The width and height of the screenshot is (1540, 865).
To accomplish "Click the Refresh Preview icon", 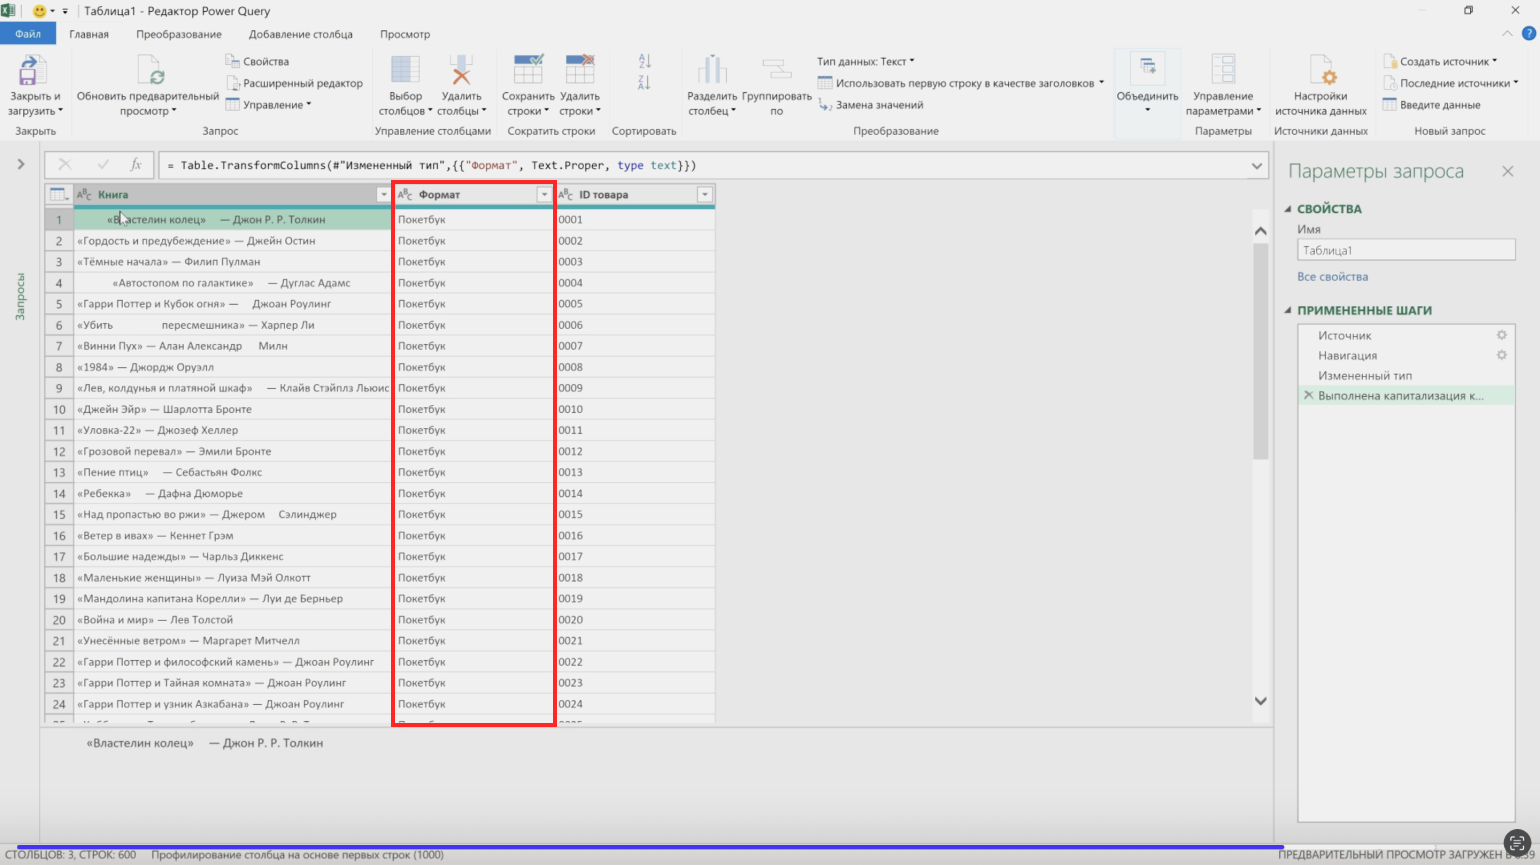I will pos(150,70).
